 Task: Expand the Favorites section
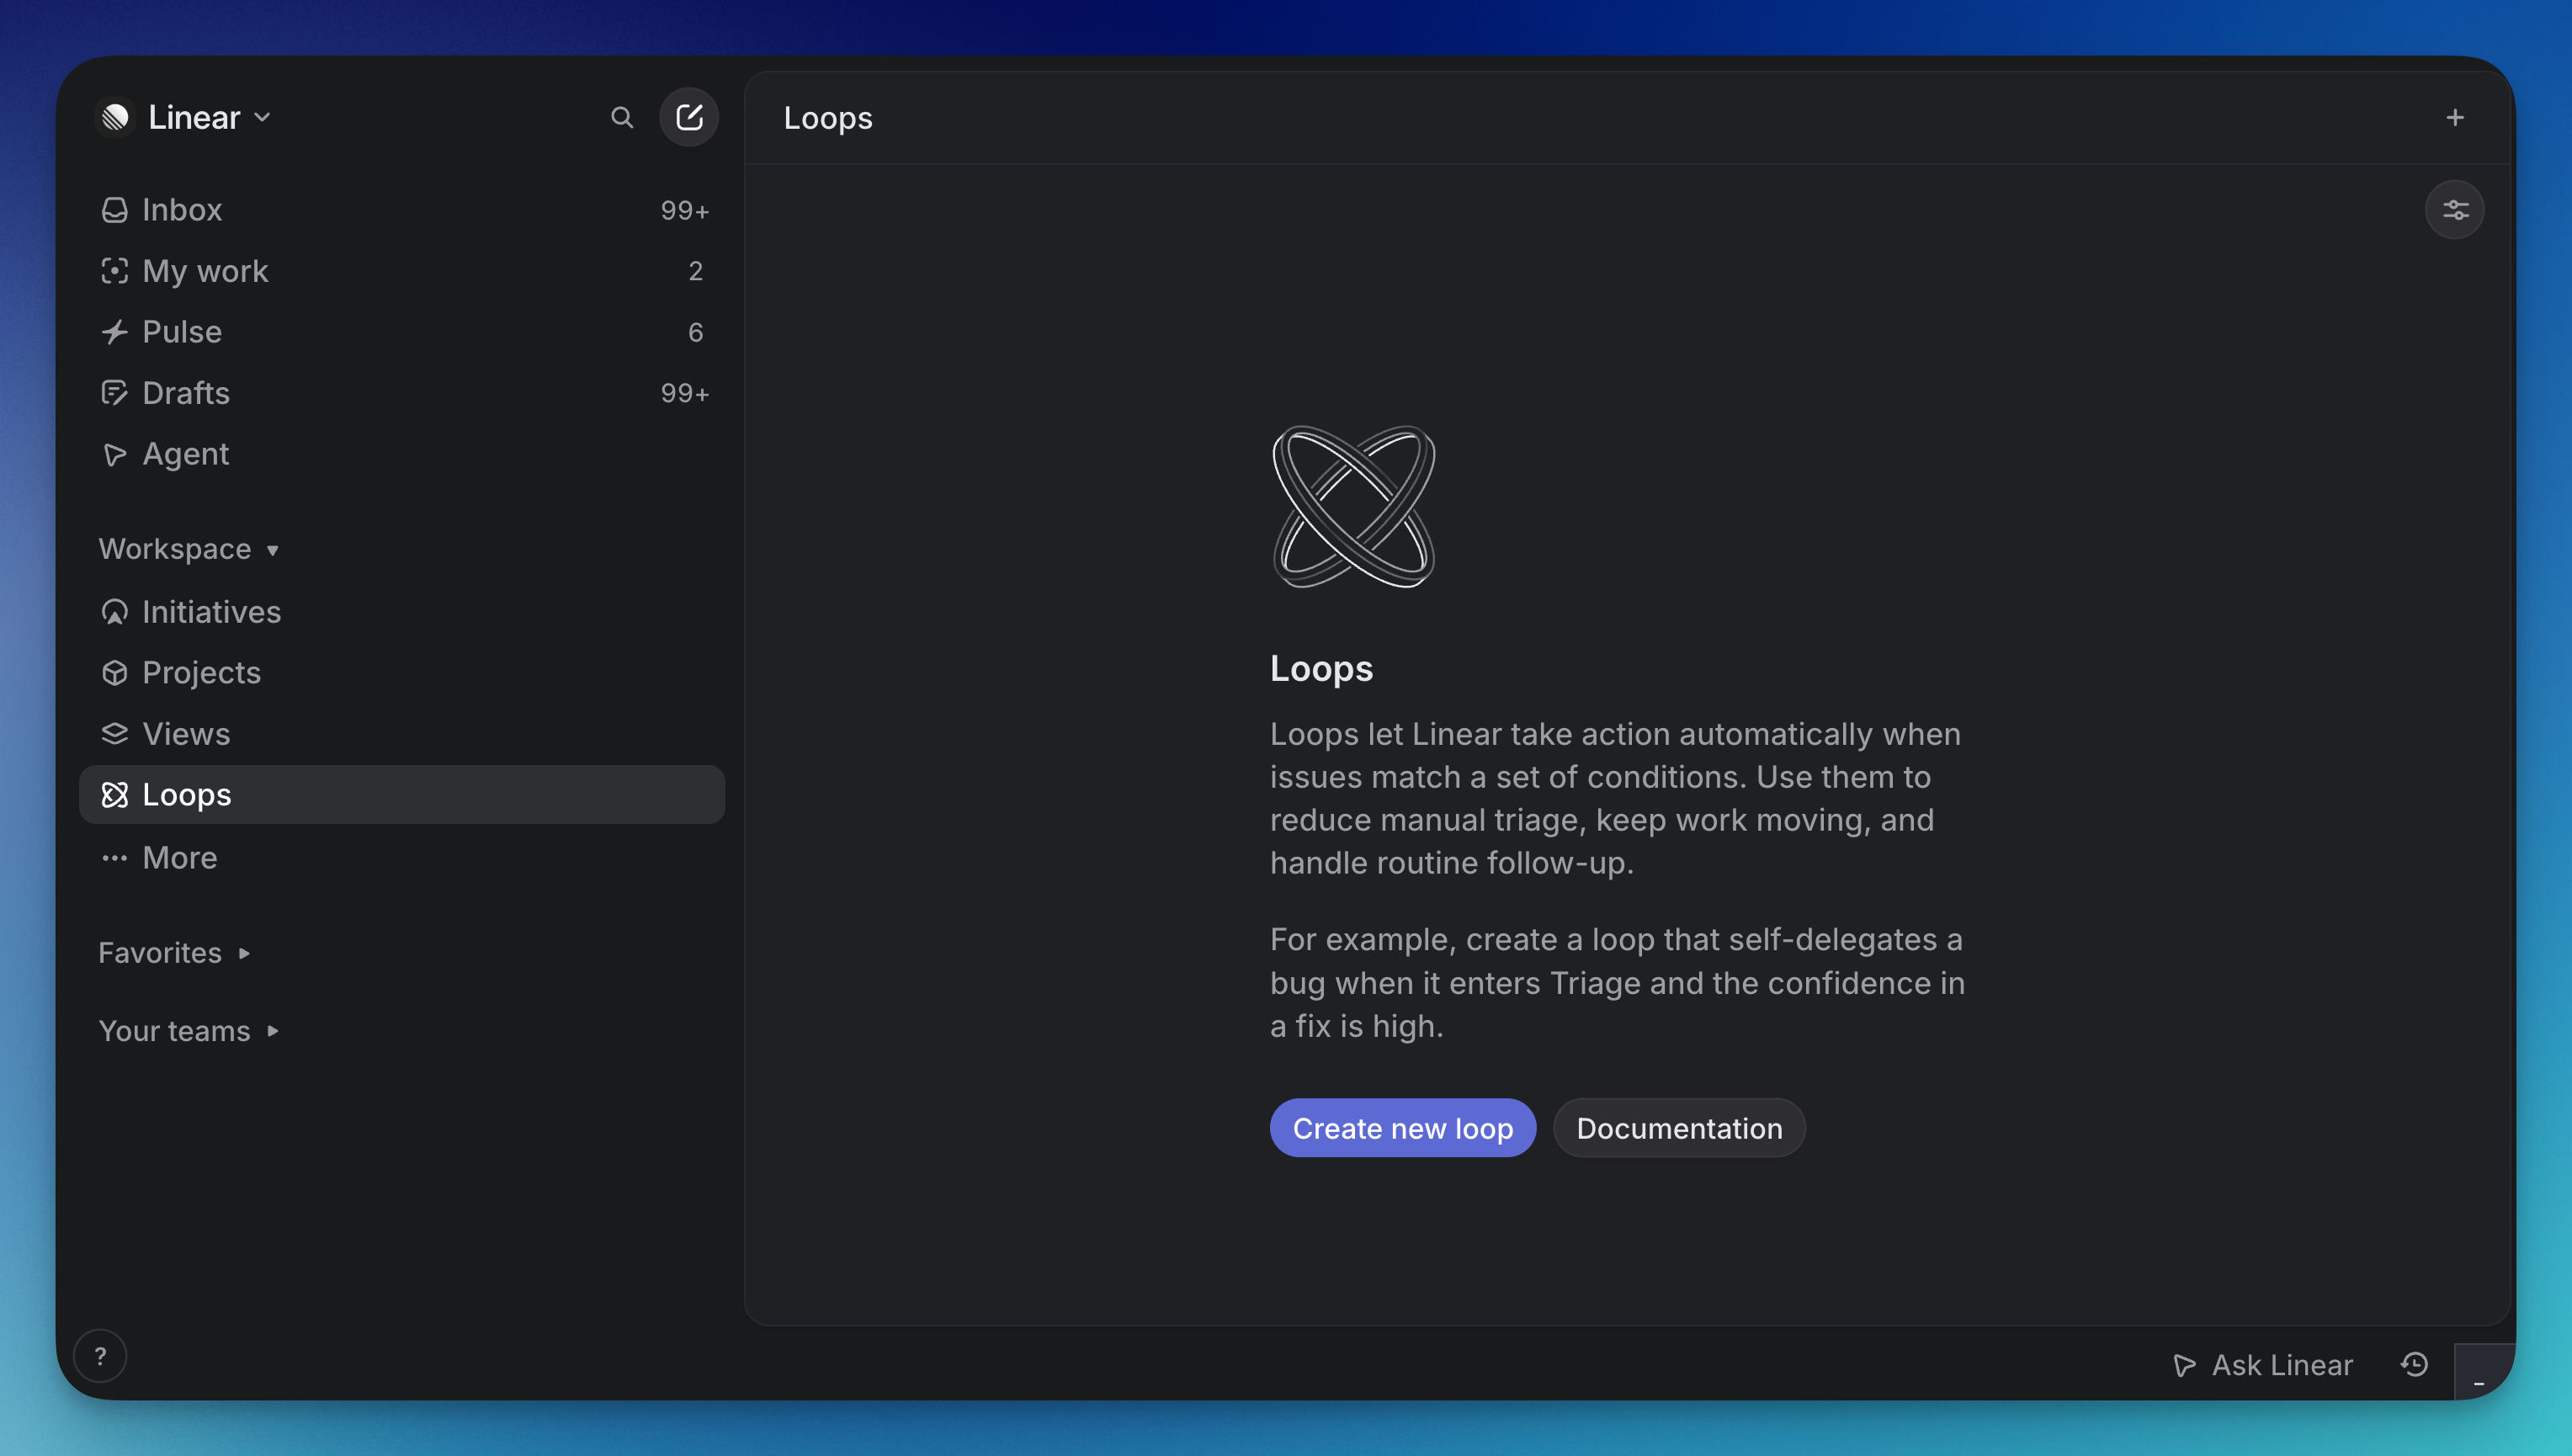[x=175, y=953]
